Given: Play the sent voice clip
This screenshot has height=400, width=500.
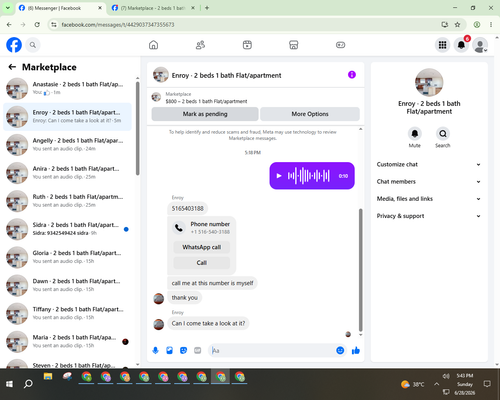Looking at the screenshot, I should pos(279,176).
